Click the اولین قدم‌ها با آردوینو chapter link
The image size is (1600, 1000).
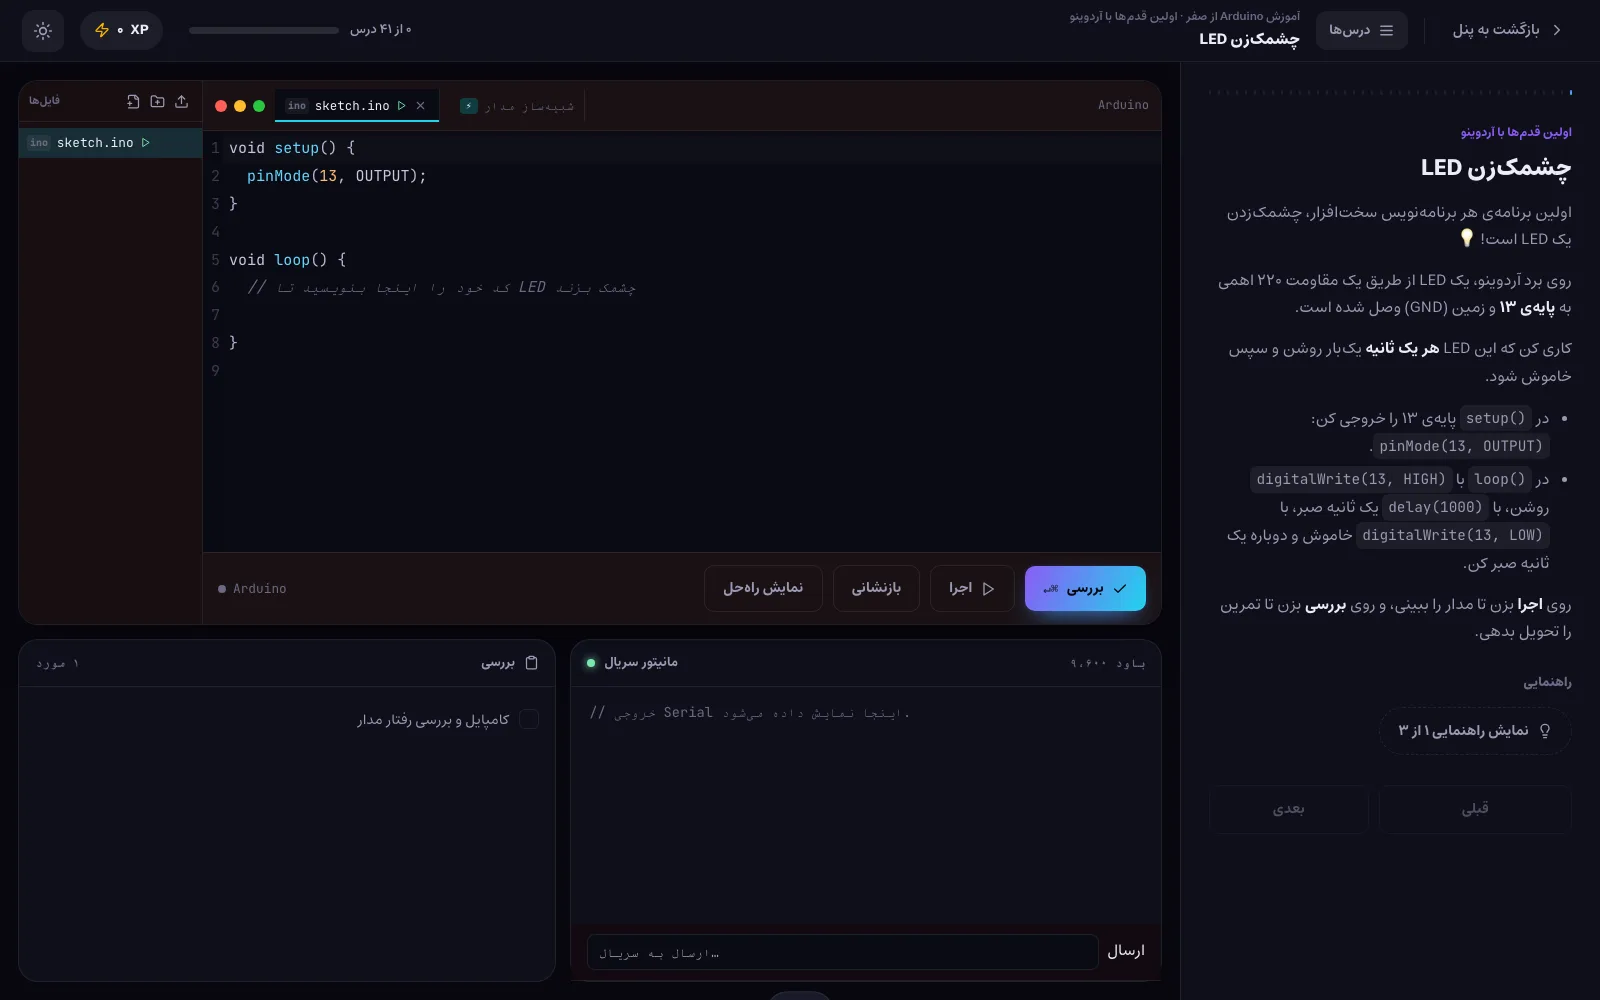point(1516,132)
